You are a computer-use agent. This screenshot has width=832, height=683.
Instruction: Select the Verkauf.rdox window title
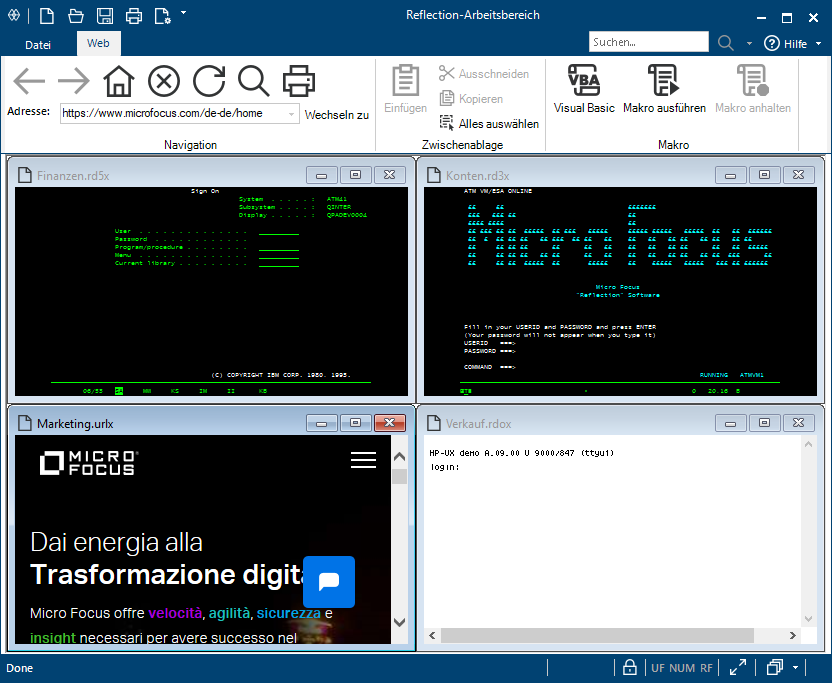pyautogui.click(x=479, y=423)
